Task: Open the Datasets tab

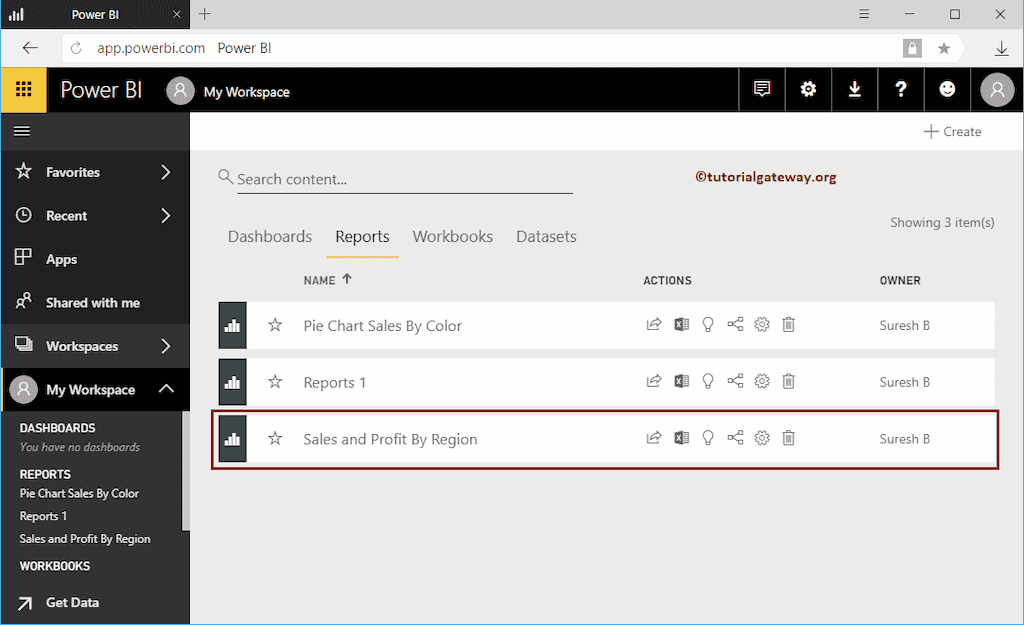Action: pyautogui.click(x=546, y=236)
